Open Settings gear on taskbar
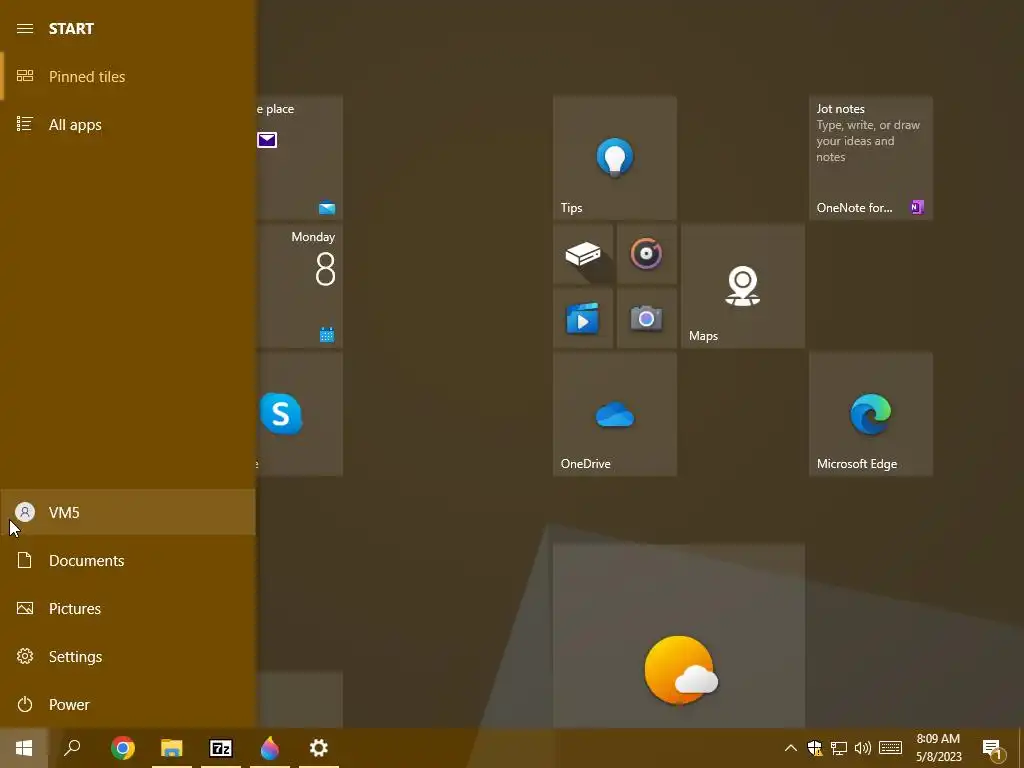This screenshot has width=1024, height=768. pos(319,748)
